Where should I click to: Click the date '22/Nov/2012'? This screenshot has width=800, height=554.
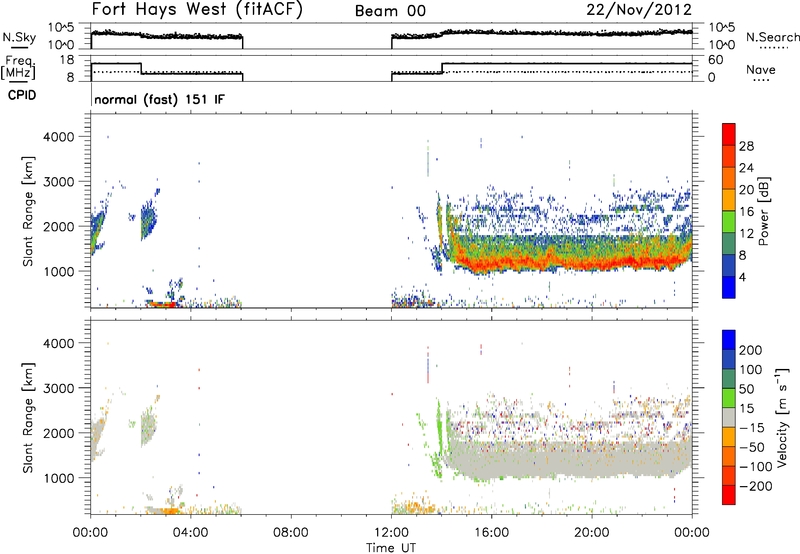(639, 10)
